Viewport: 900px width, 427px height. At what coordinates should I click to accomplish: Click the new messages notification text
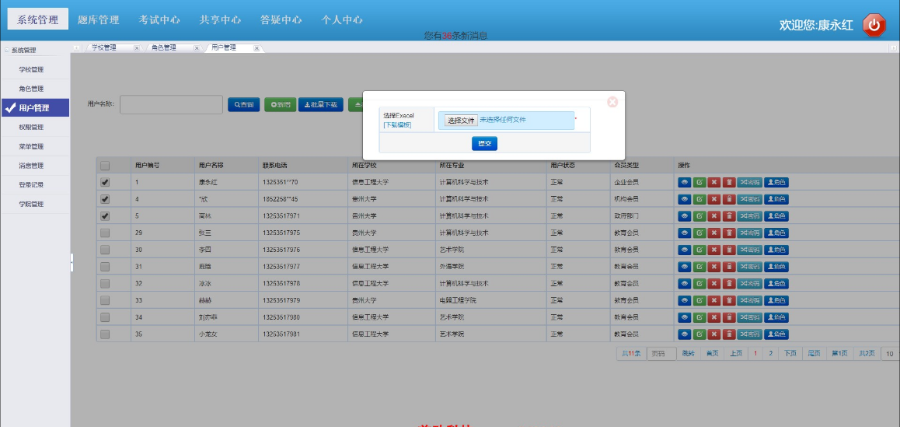click(456, 36)
